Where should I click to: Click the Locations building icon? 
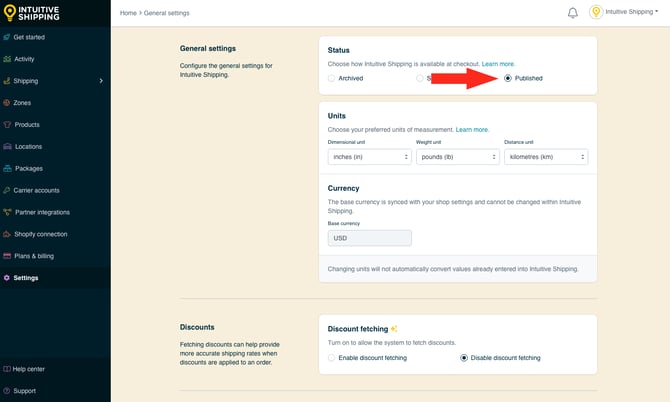coord(7,147)
